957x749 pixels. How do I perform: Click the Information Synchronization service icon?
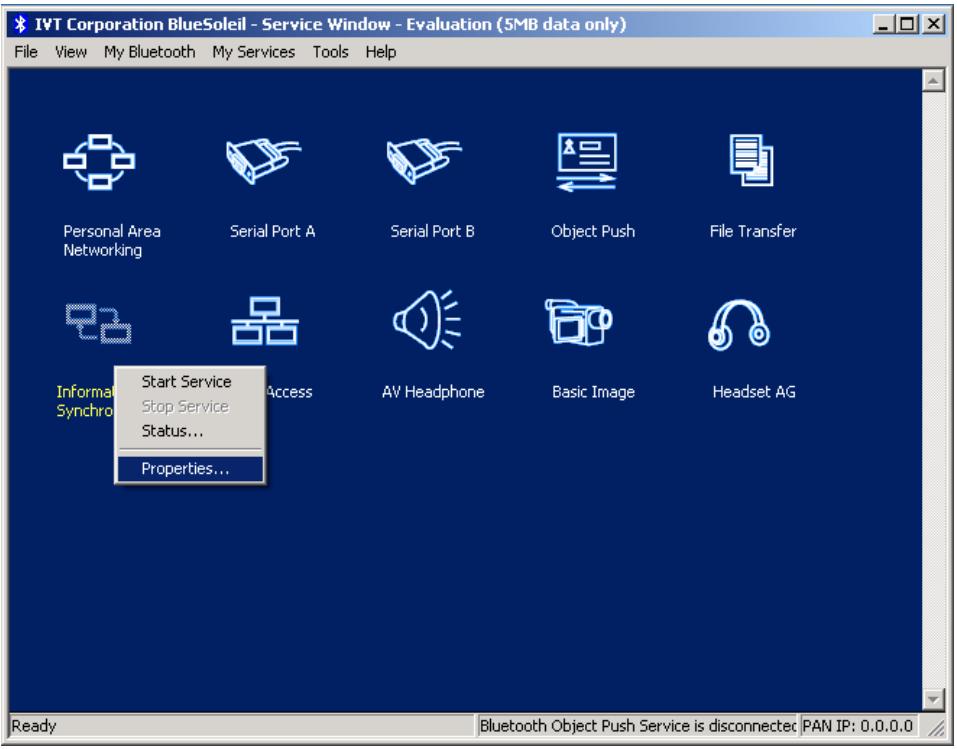pos(98,324)
